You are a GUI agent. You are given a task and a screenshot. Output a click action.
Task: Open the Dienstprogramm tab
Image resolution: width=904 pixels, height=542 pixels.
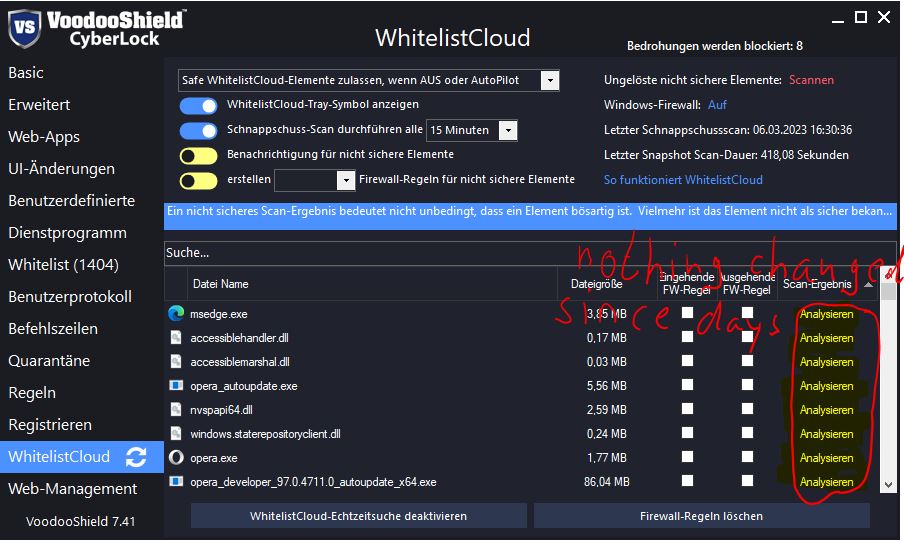[67, 233]
